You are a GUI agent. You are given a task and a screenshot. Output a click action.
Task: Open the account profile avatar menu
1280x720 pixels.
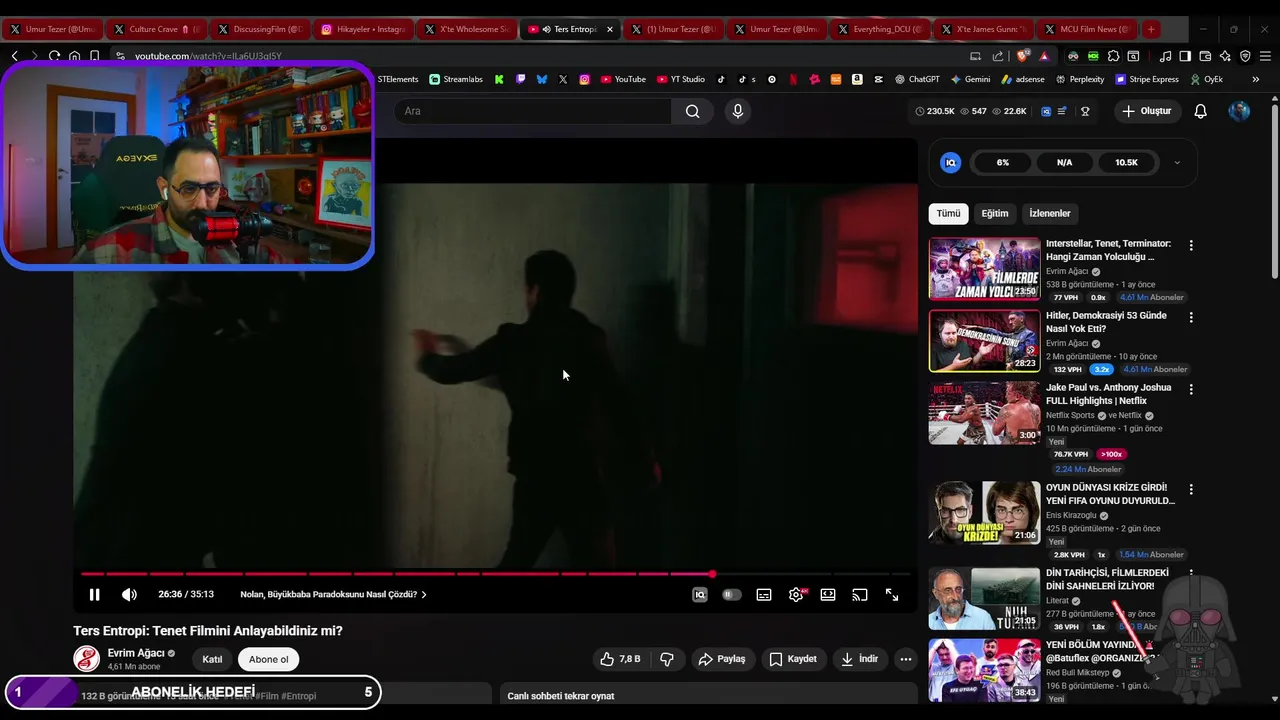pyautogui.click(x=1239, y=111)
